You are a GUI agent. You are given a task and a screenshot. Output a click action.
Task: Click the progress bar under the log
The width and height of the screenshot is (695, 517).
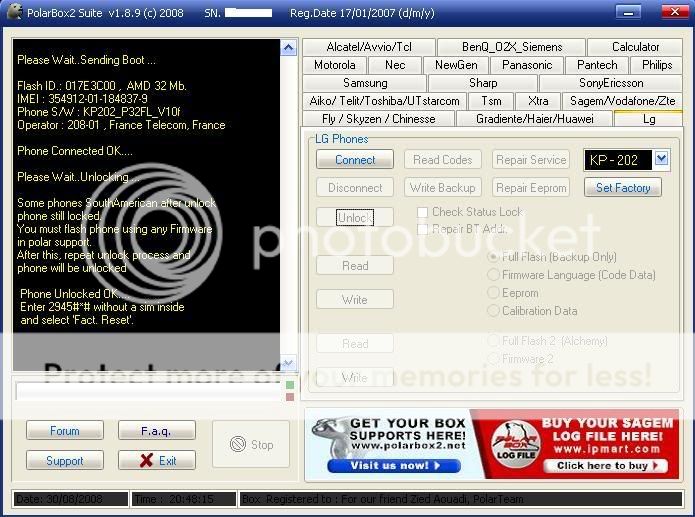click(x=148, y=391)
